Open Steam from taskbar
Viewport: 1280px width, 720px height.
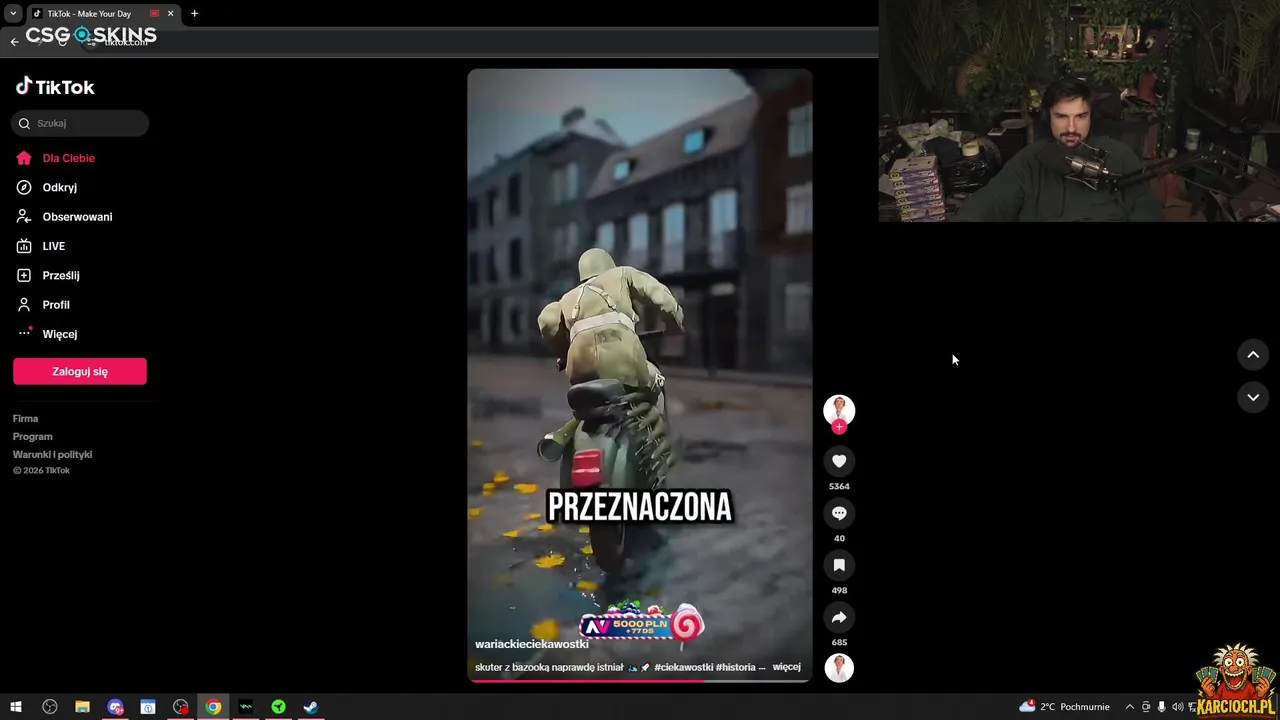point(311,707)
